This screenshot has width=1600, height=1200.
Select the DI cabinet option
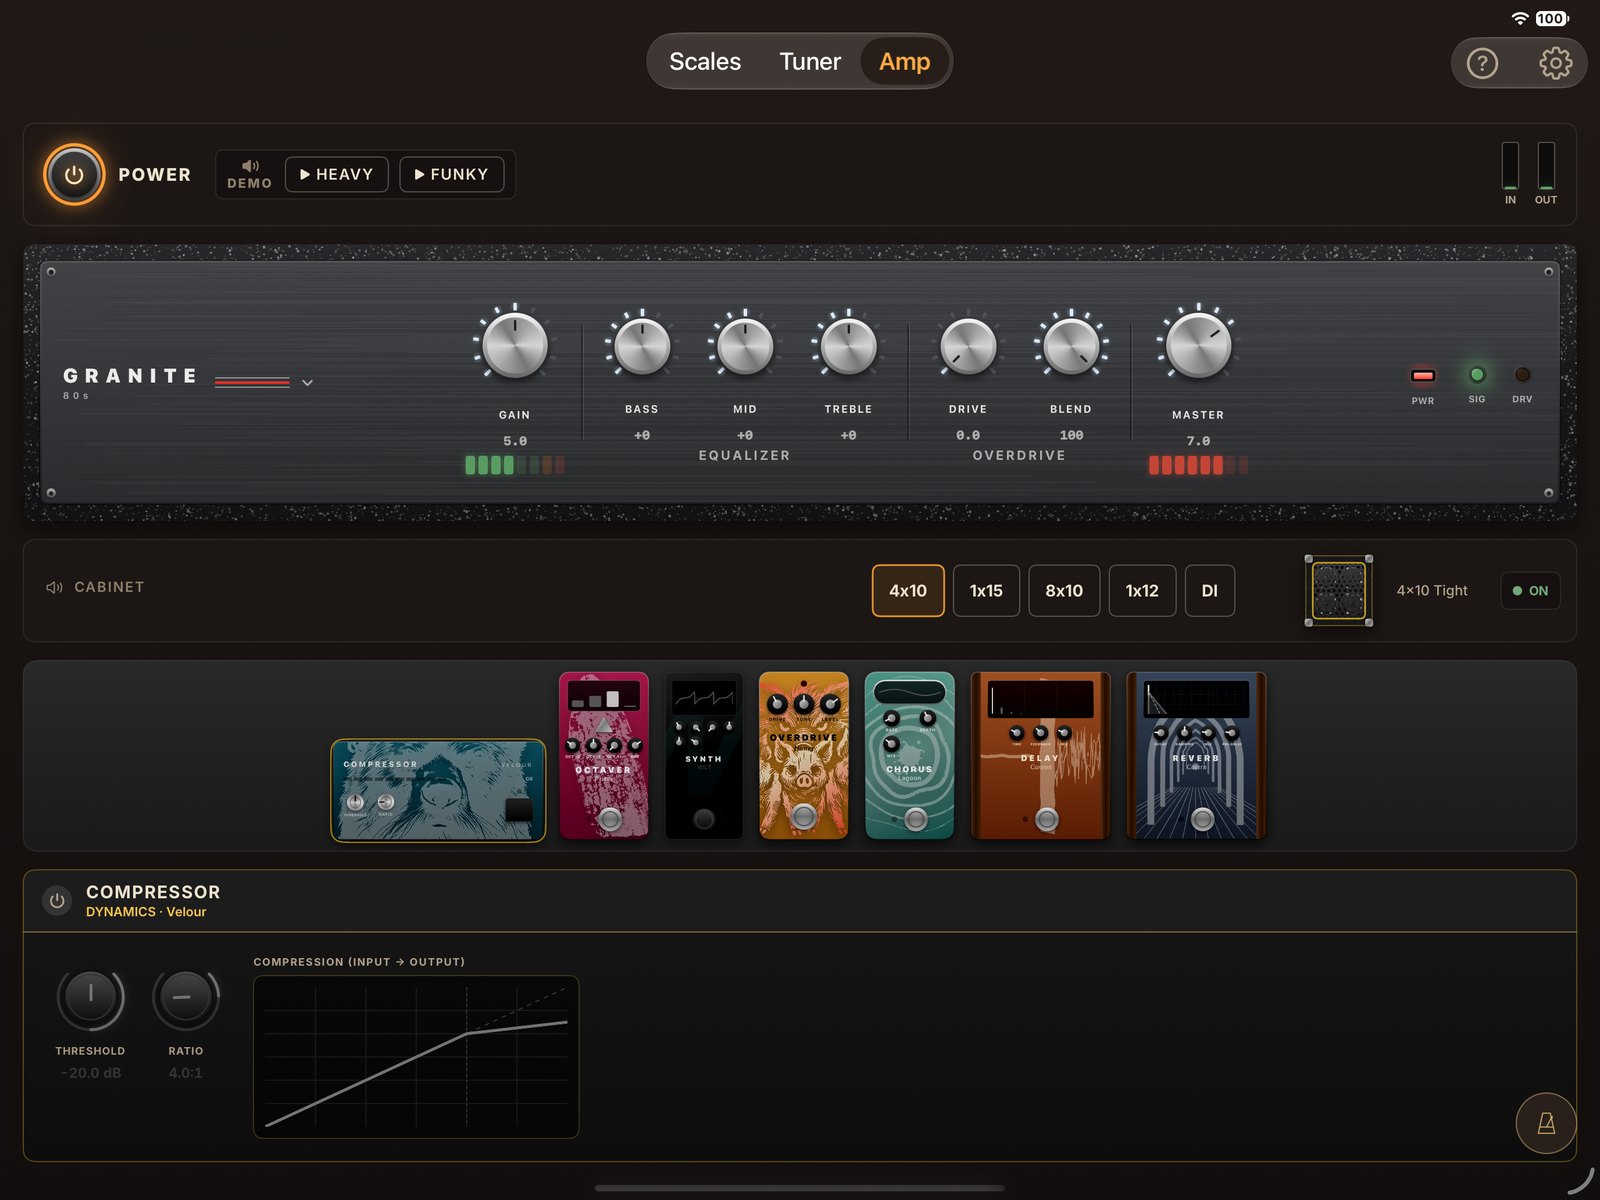point(1210,591)
